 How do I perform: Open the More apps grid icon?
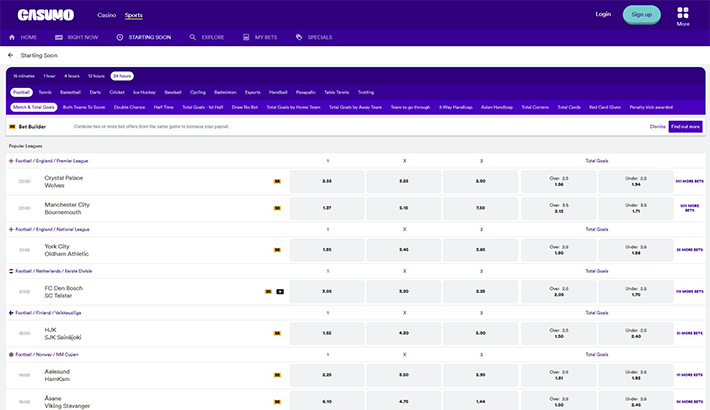(x=683, y=12)
